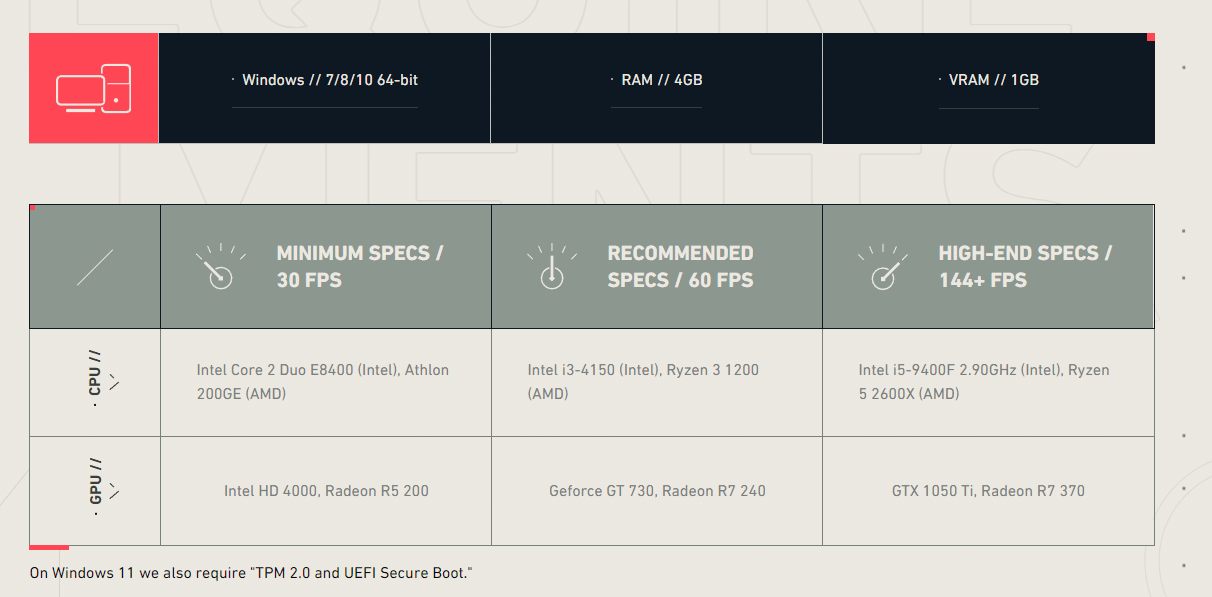Click the Recommended Specs gauge icon
1212x597 pixels.
tap(550, 267)
